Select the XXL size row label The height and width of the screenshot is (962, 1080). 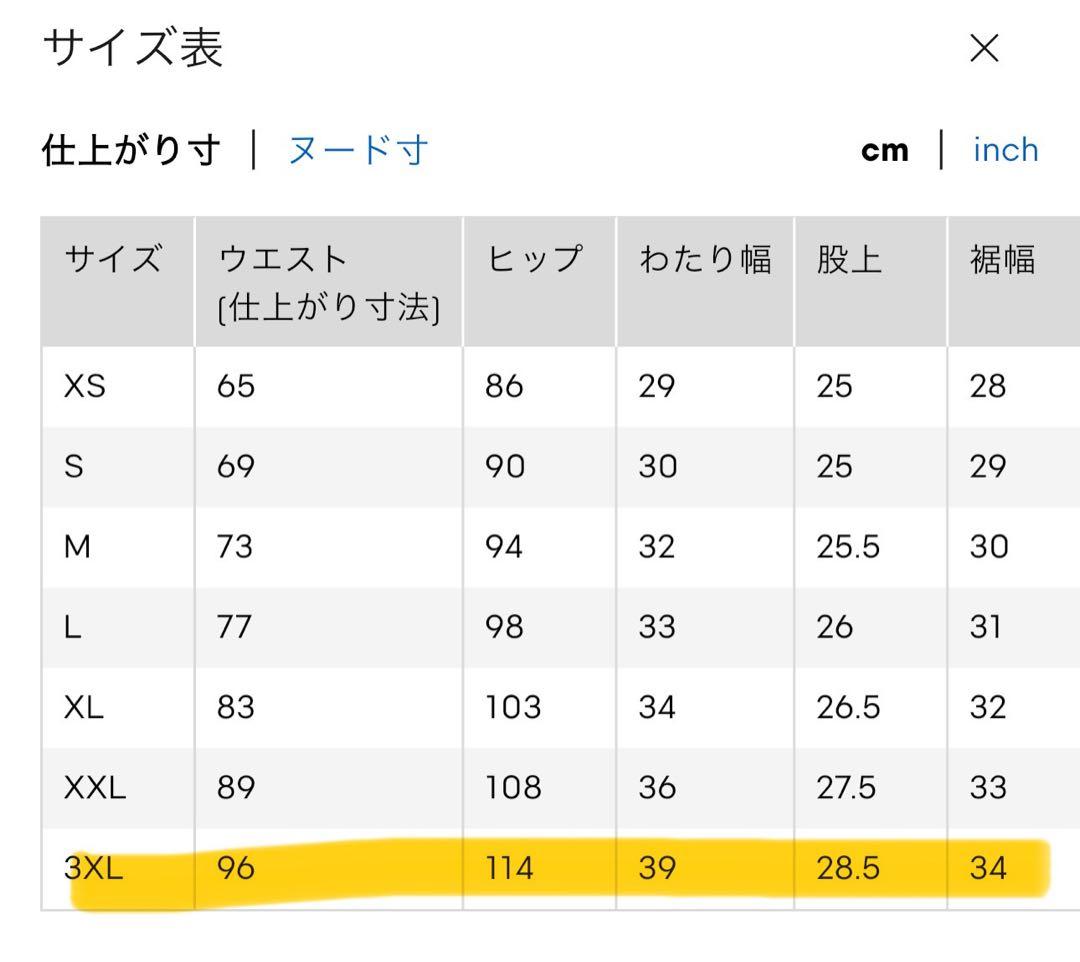(95, 788)
